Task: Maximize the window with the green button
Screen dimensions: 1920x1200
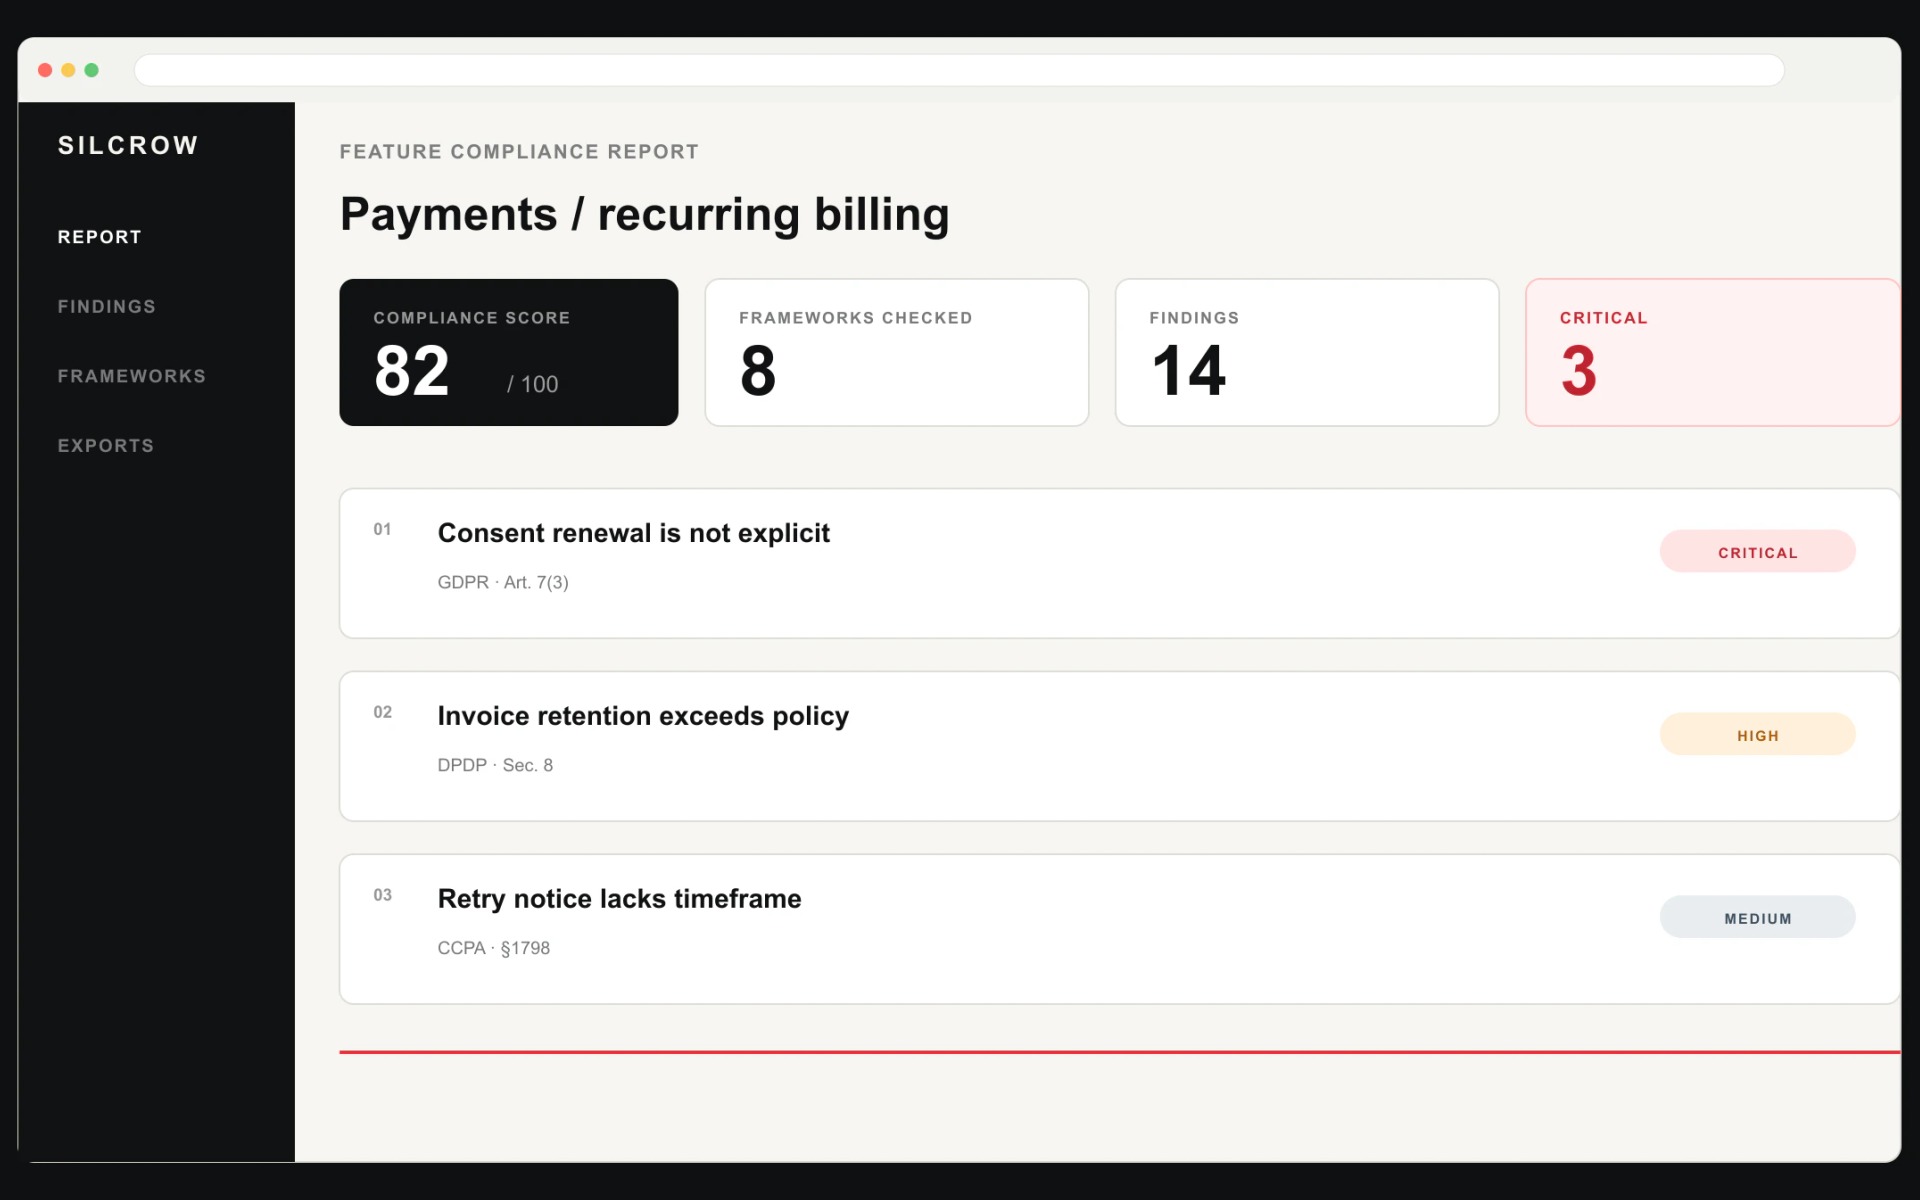Action: [x=92, y=70]
